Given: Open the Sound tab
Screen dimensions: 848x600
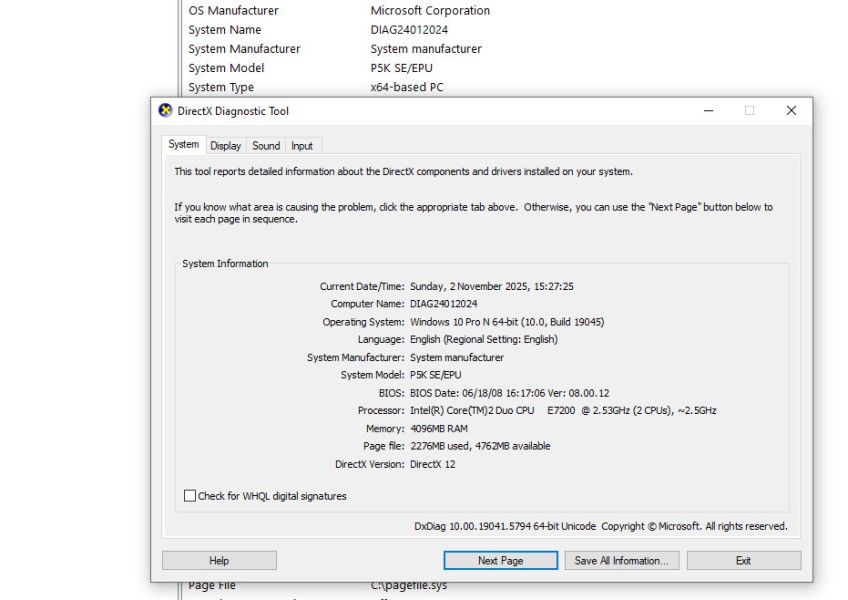Looking at the screenshot, I should pyautogui.click(x=266, y=145).
